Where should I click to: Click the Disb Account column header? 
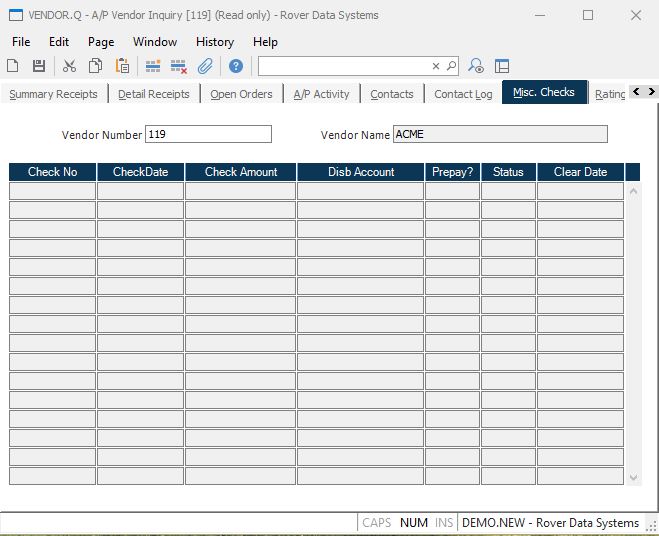[x=361, y=172]
